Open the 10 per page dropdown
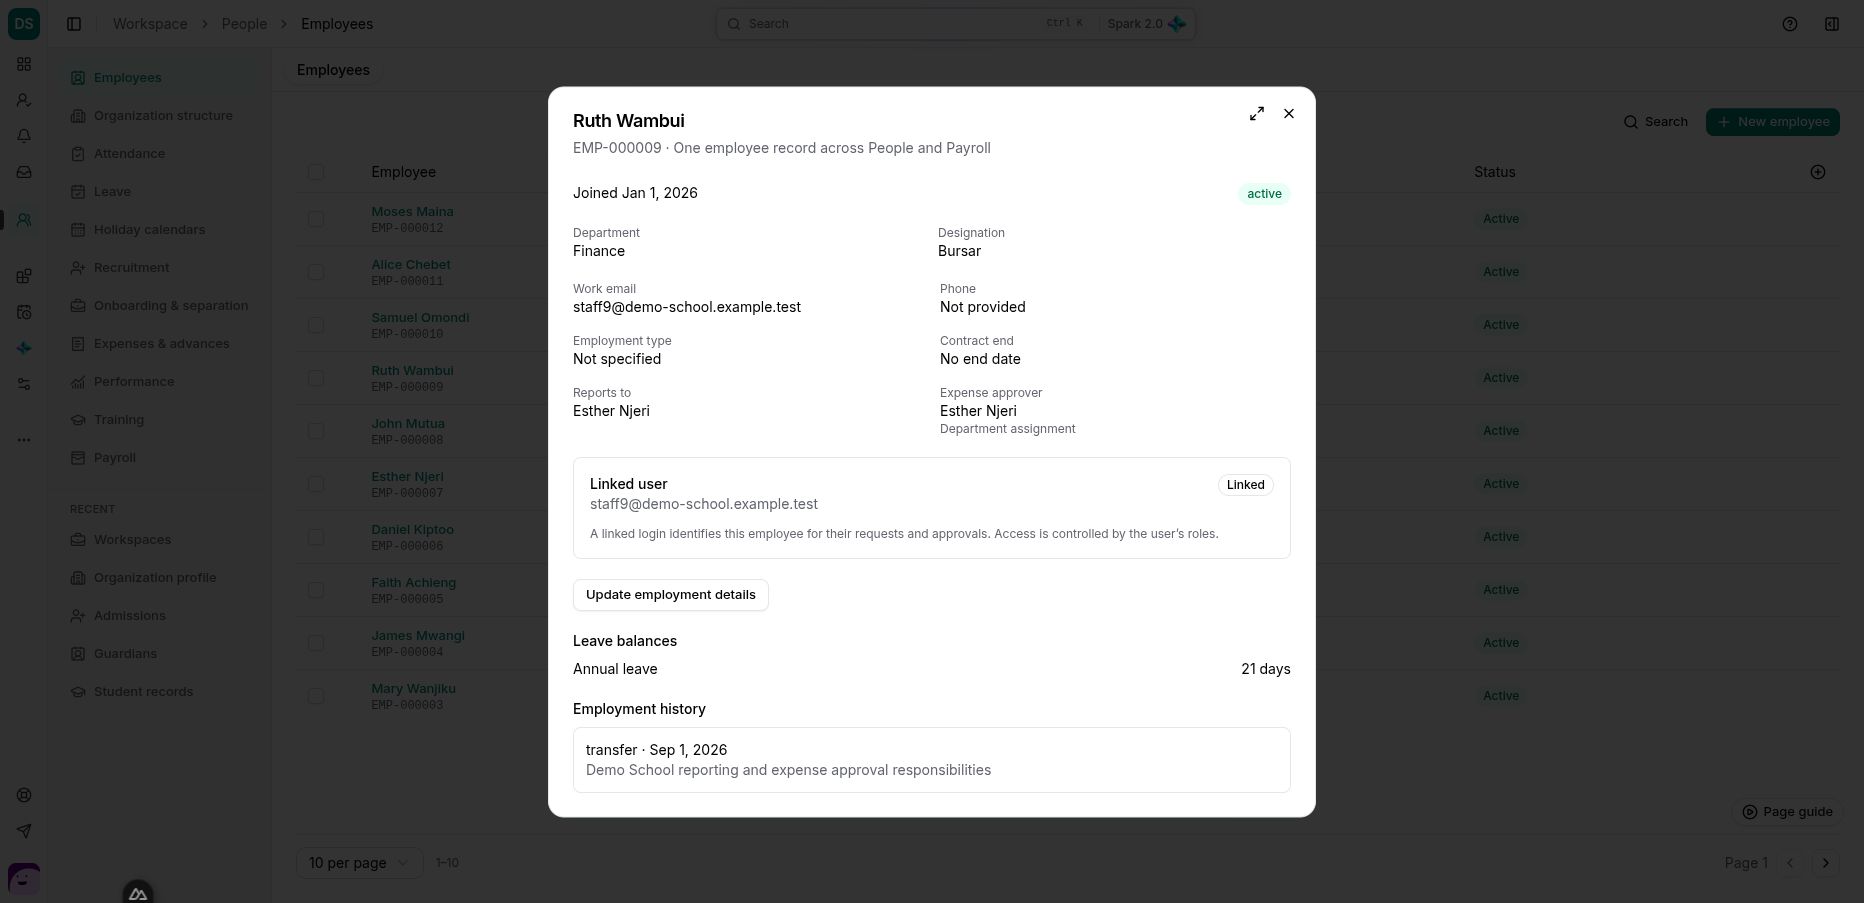This screenshot has width=1864, height=903. (x=359, y=863)
